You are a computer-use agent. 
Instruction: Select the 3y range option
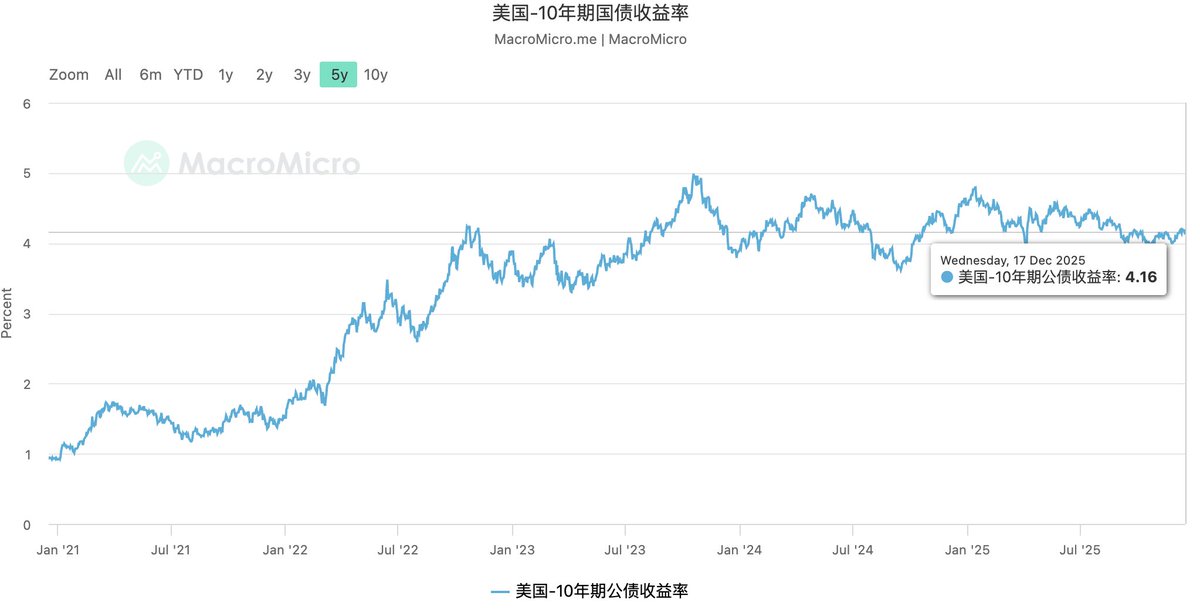301,74
